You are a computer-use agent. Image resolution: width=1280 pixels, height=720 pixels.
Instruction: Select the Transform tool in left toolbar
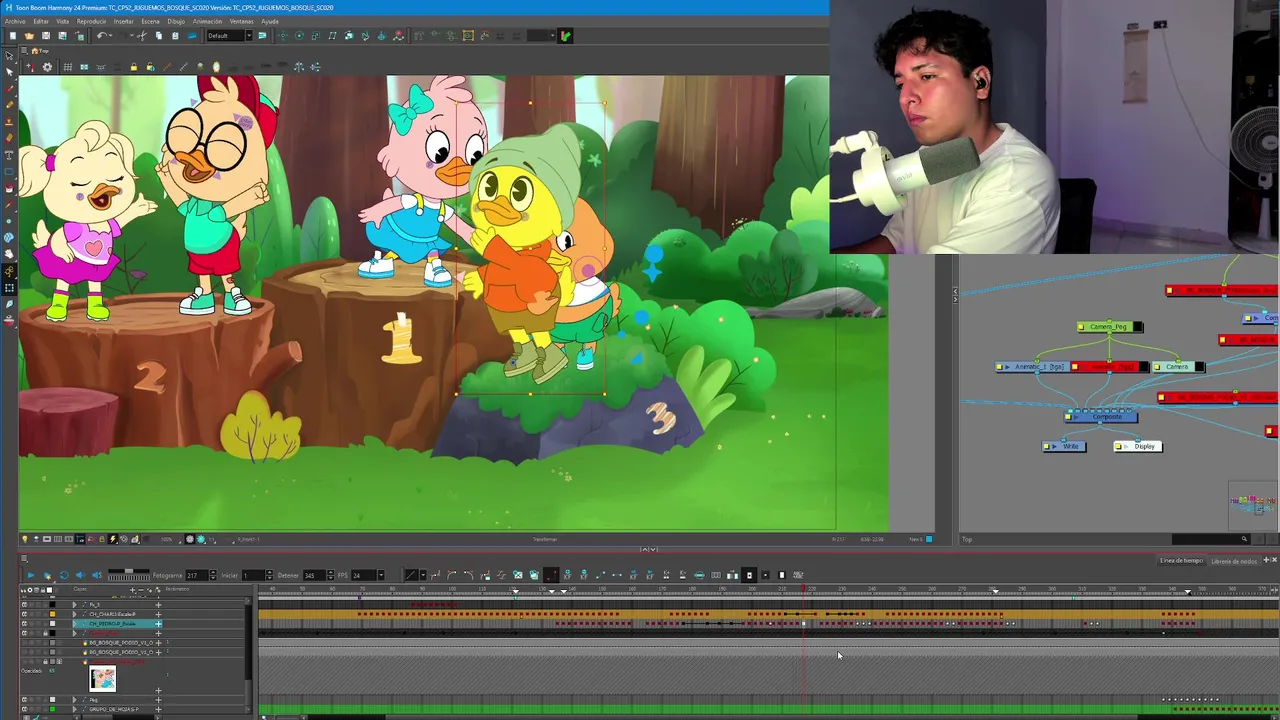10,287
